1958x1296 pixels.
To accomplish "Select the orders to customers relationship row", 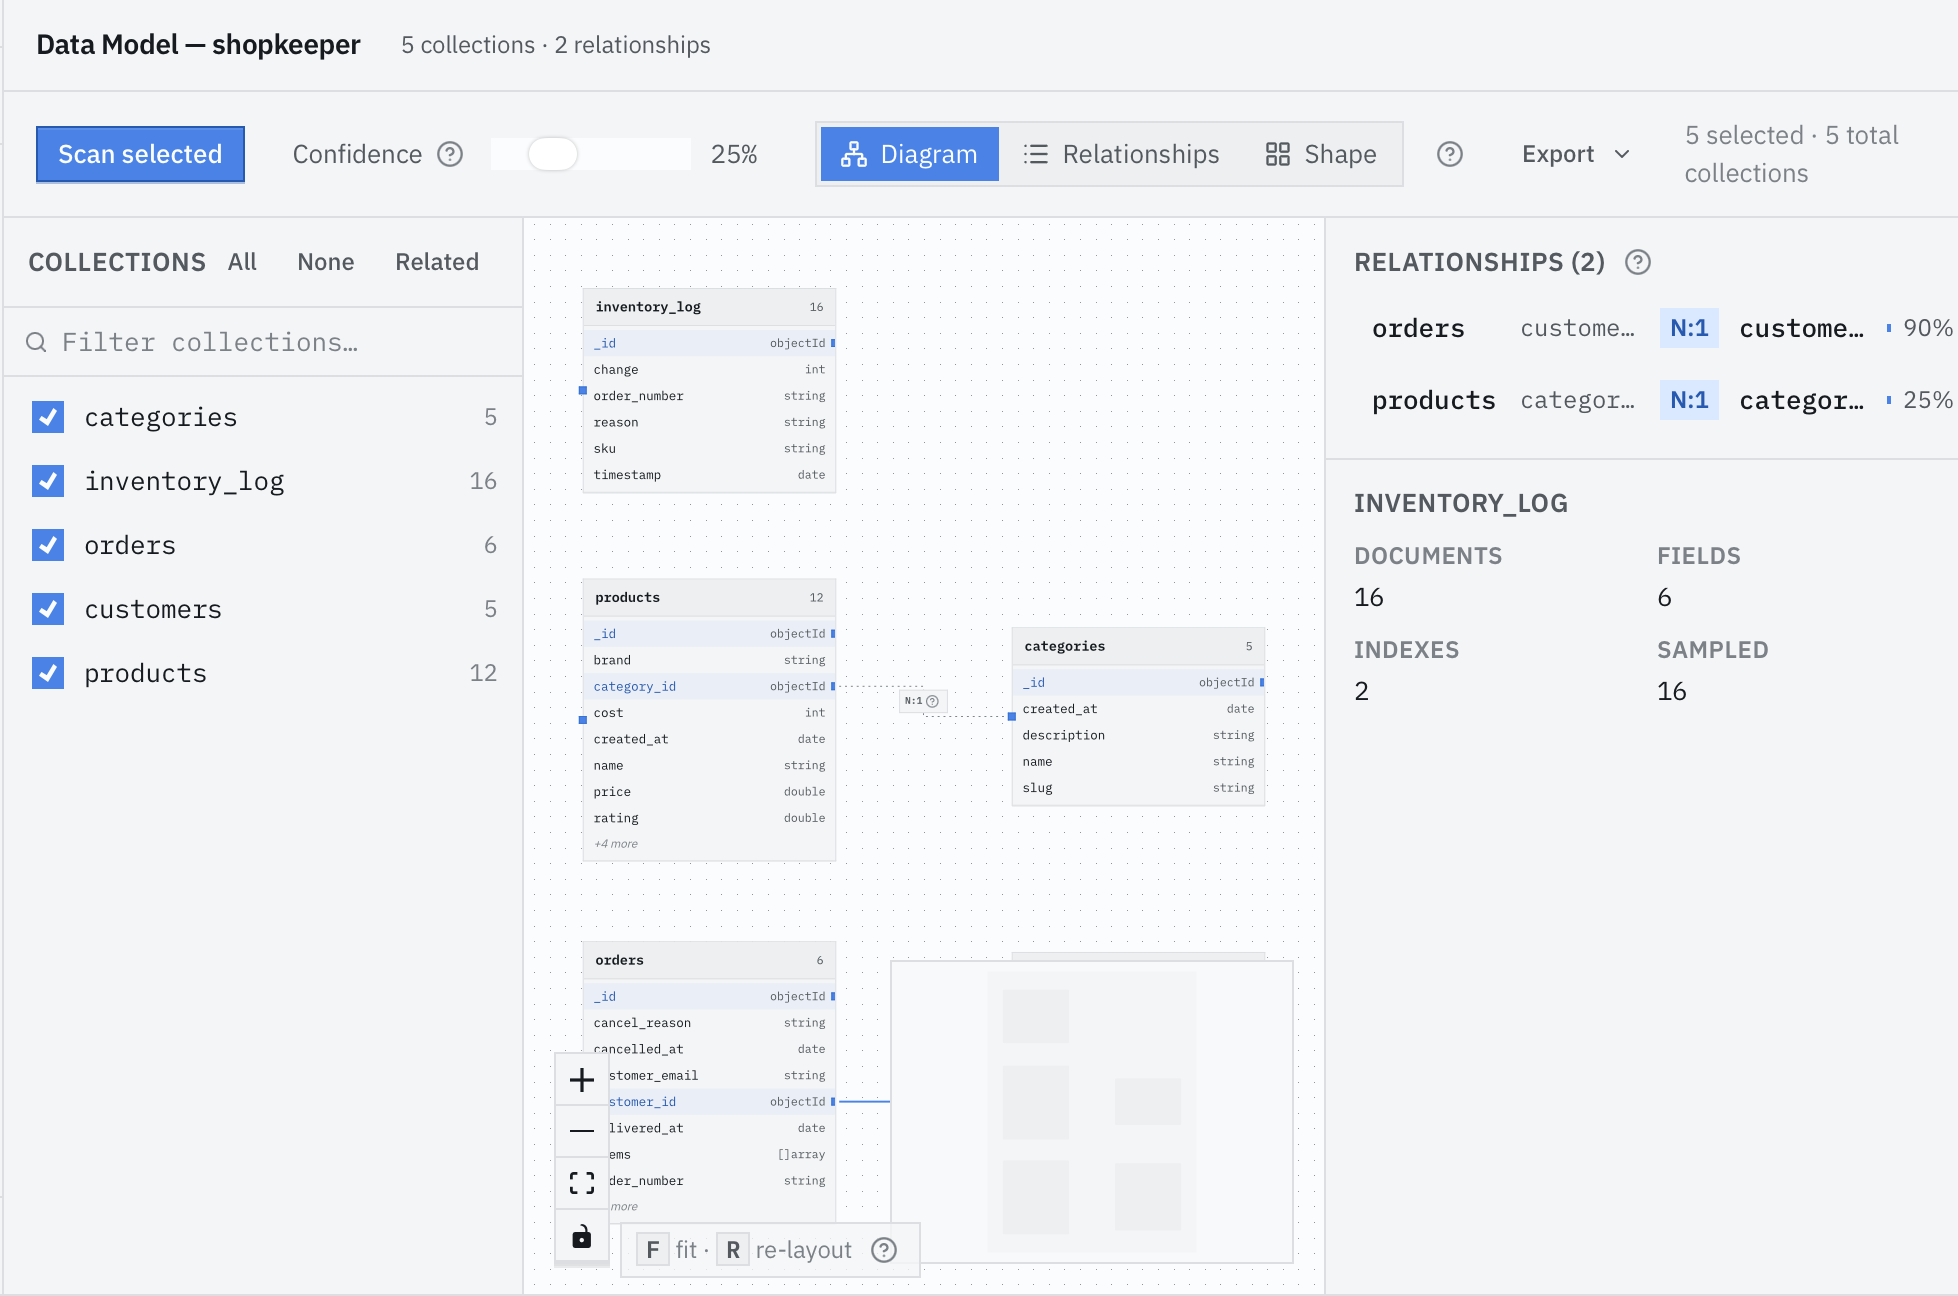I will 1656,328.
